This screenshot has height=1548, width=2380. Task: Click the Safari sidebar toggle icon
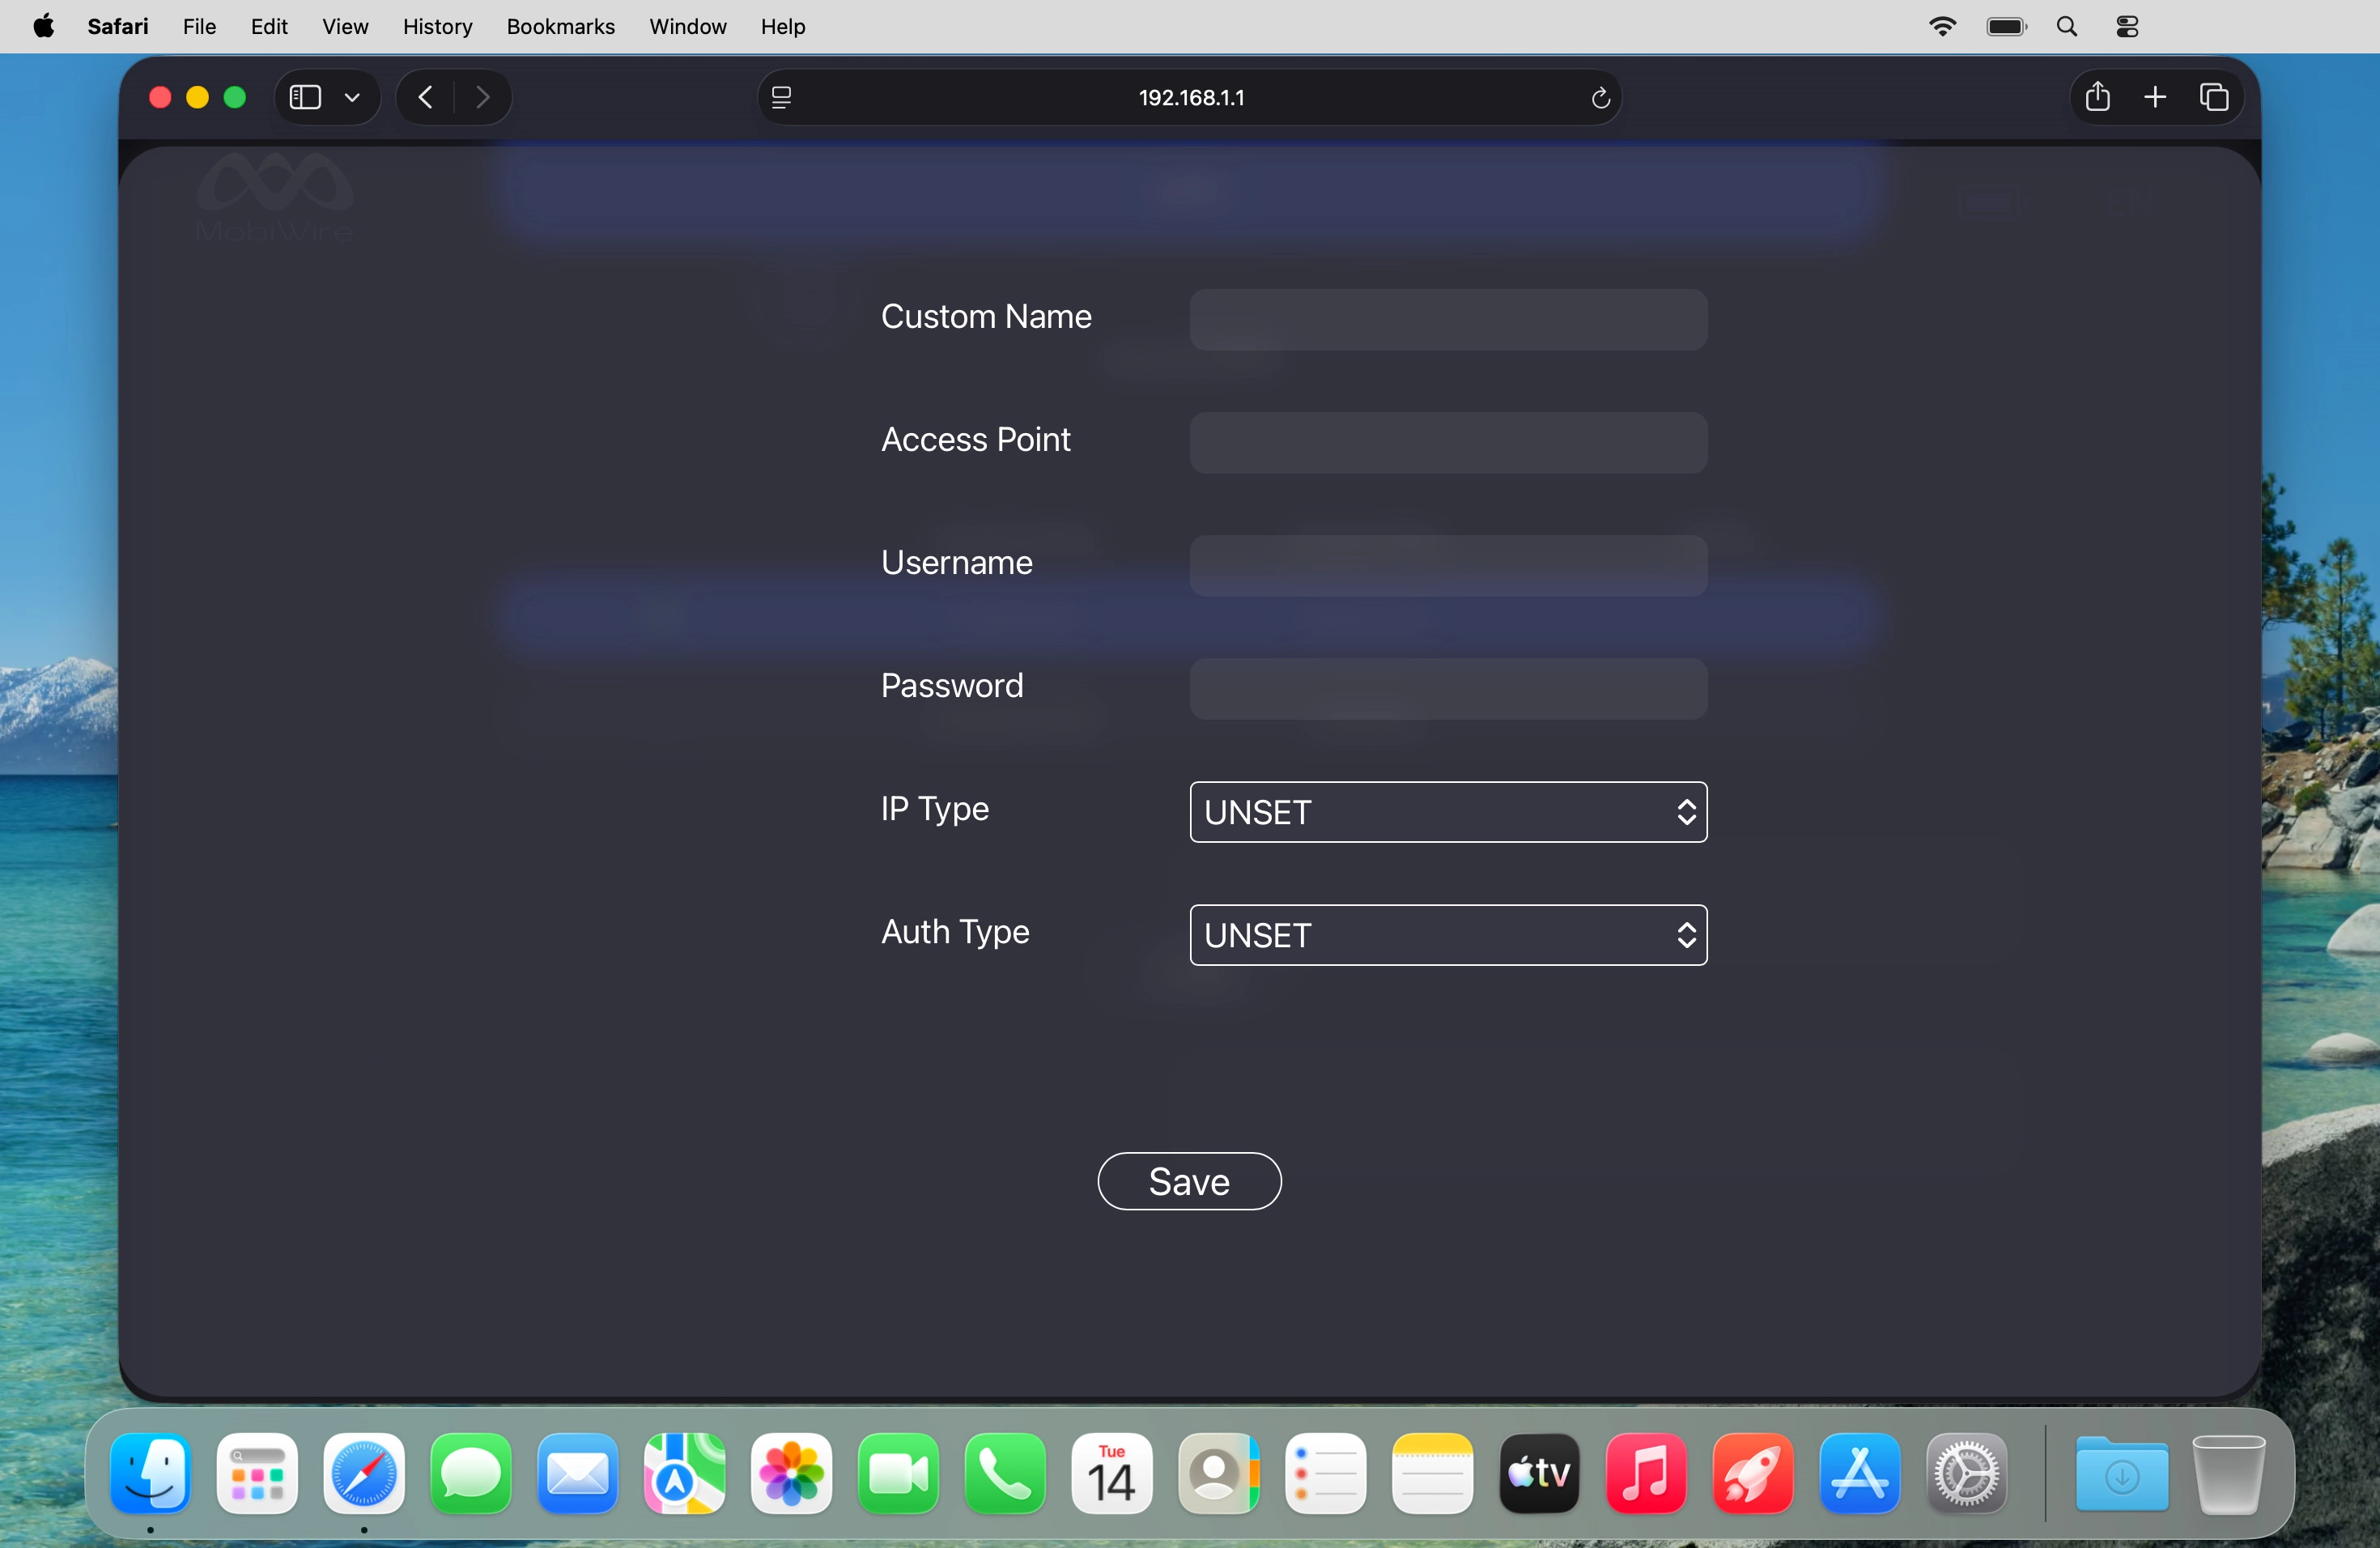coord(305,97)
